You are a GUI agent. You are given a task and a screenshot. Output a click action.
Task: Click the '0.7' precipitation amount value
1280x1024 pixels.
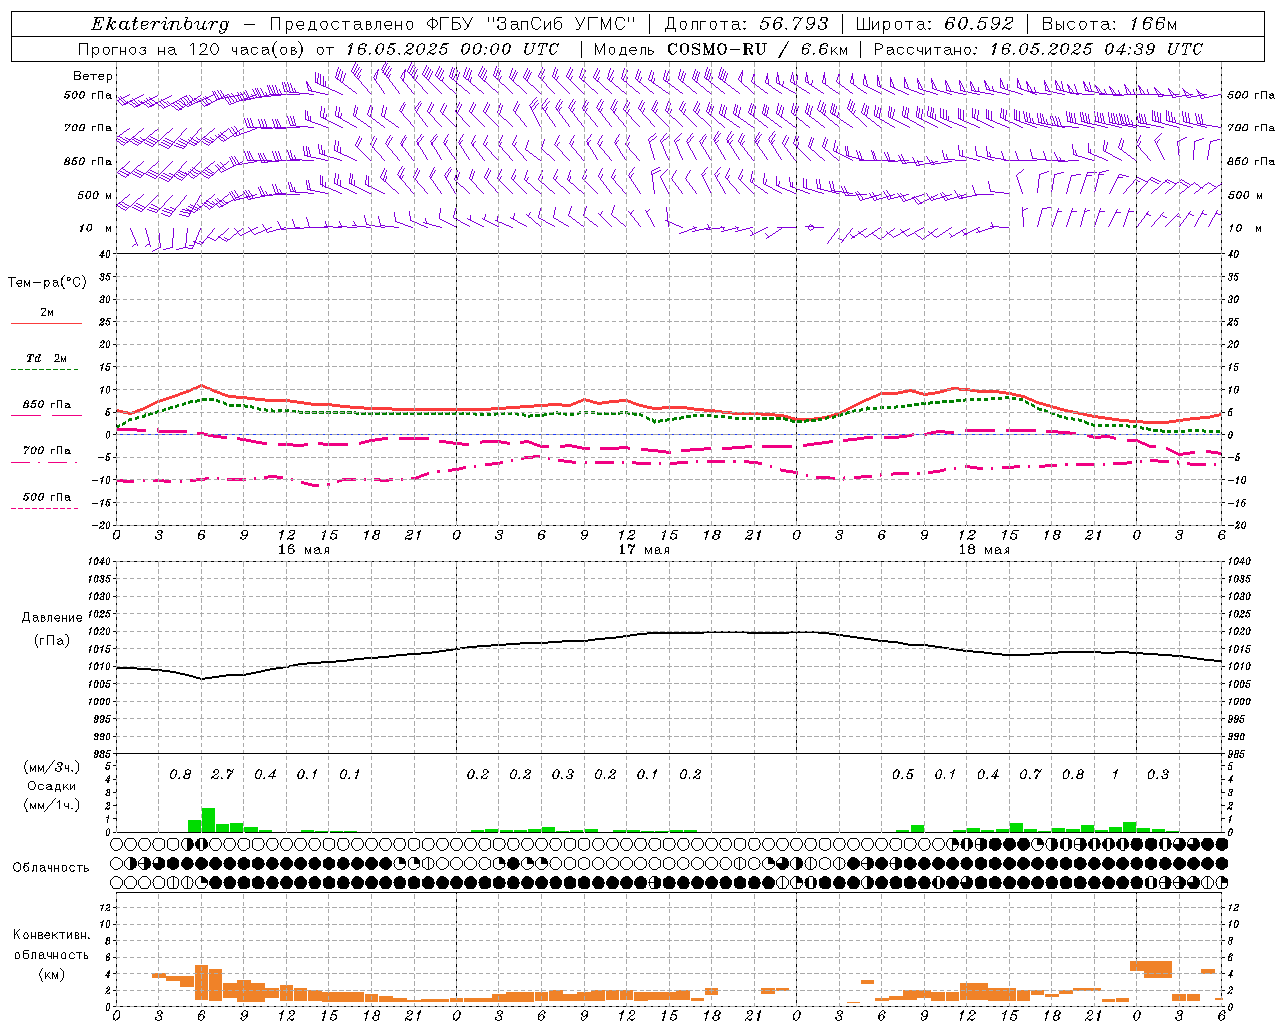[x=1030, y=774]
